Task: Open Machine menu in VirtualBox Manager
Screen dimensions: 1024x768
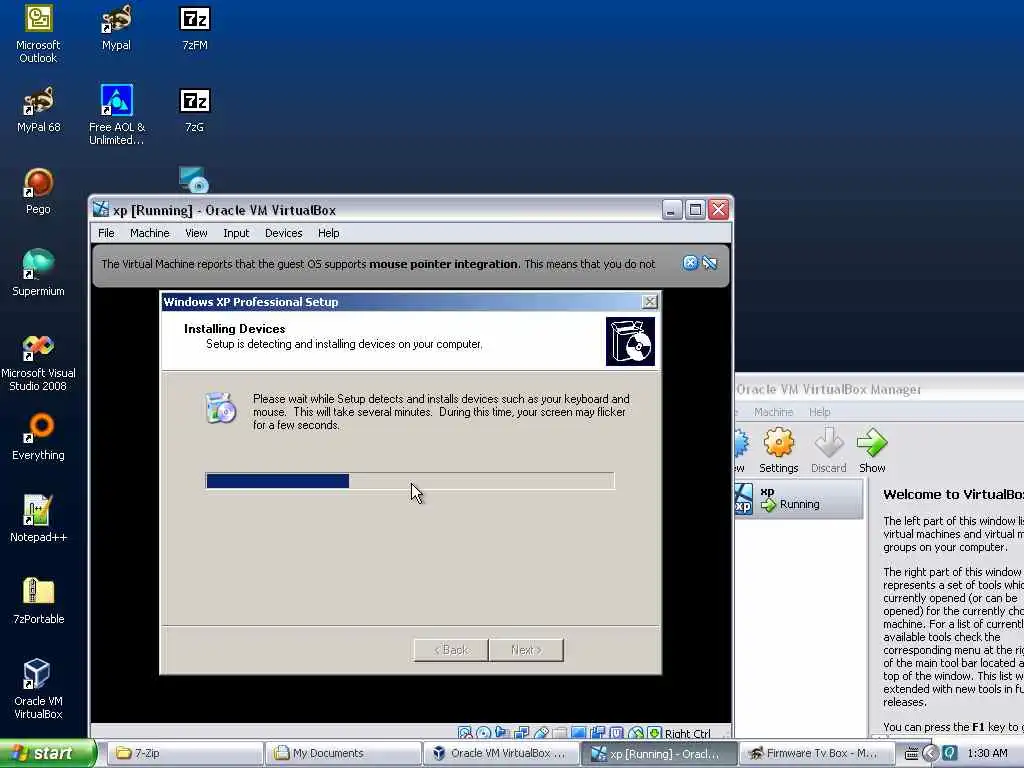Action: [x=773, y=412]
